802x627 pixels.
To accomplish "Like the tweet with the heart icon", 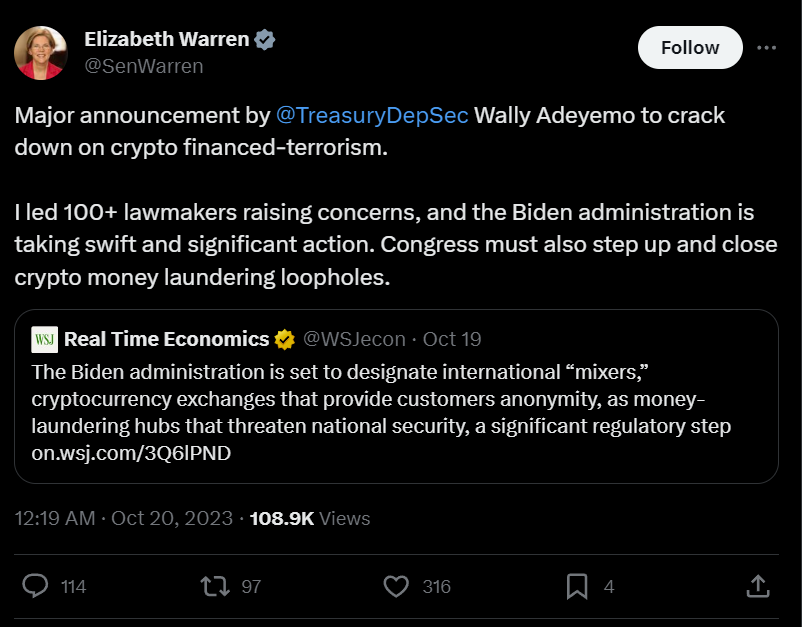I will (397, 586).
